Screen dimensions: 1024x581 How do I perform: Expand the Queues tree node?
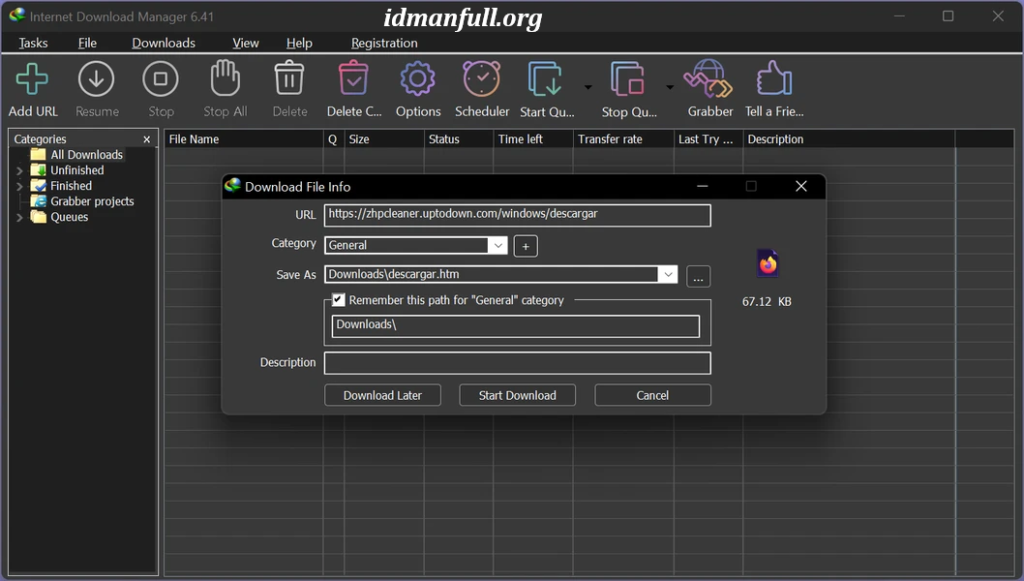[19, 217]
